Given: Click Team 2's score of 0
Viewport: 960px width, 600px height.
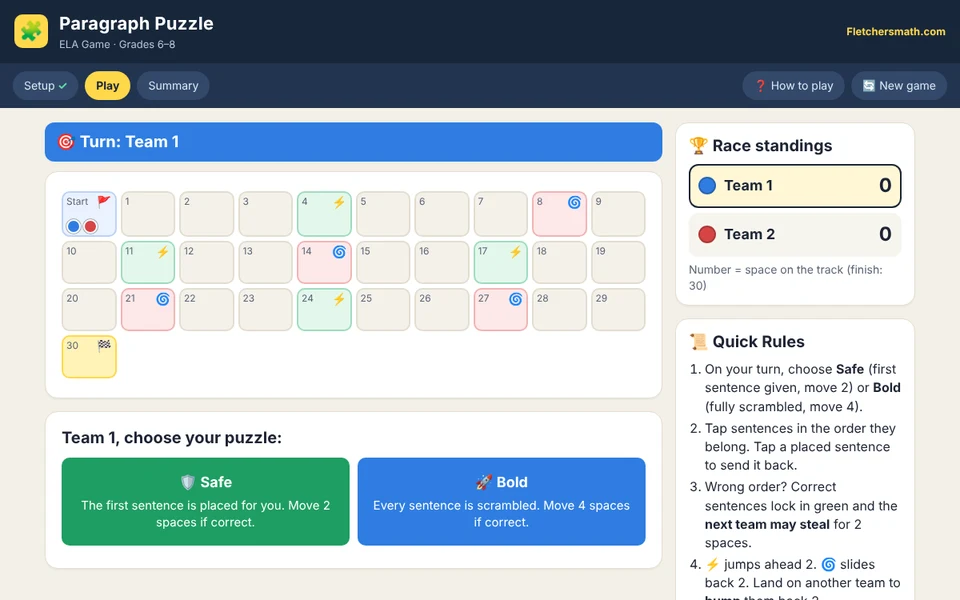Looking at the screenshot, I should point(885,234).
